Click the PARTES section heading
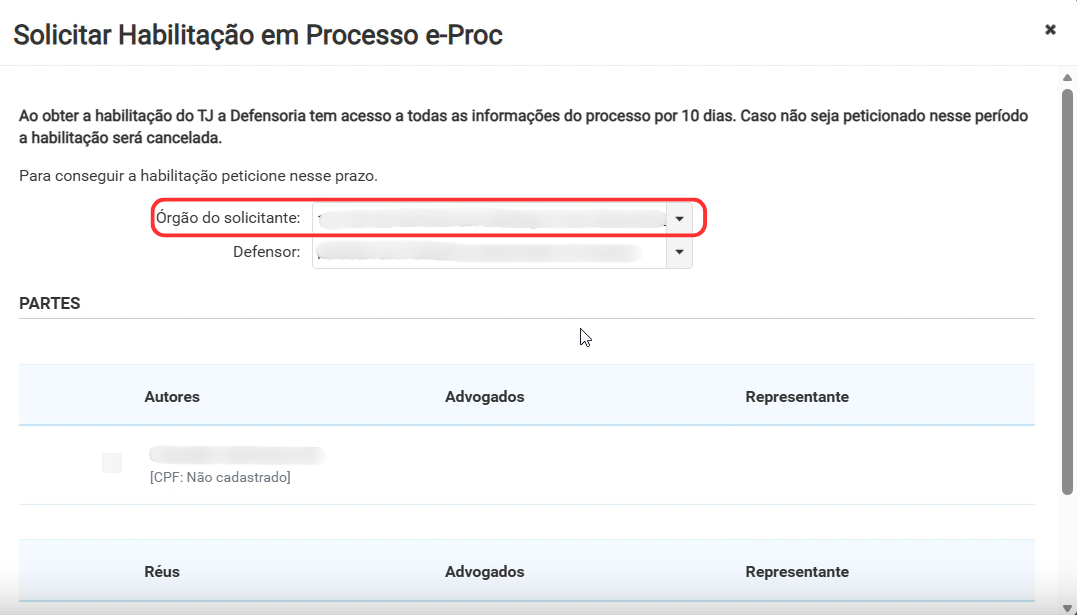 49,303
